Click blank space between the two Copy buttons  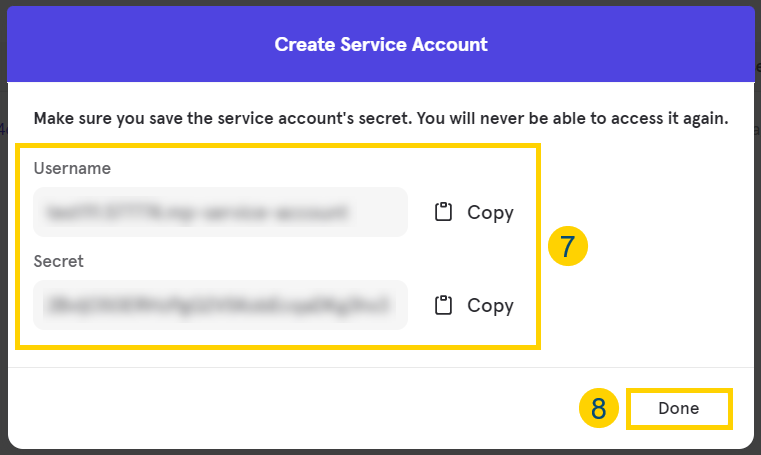(474, 259)
